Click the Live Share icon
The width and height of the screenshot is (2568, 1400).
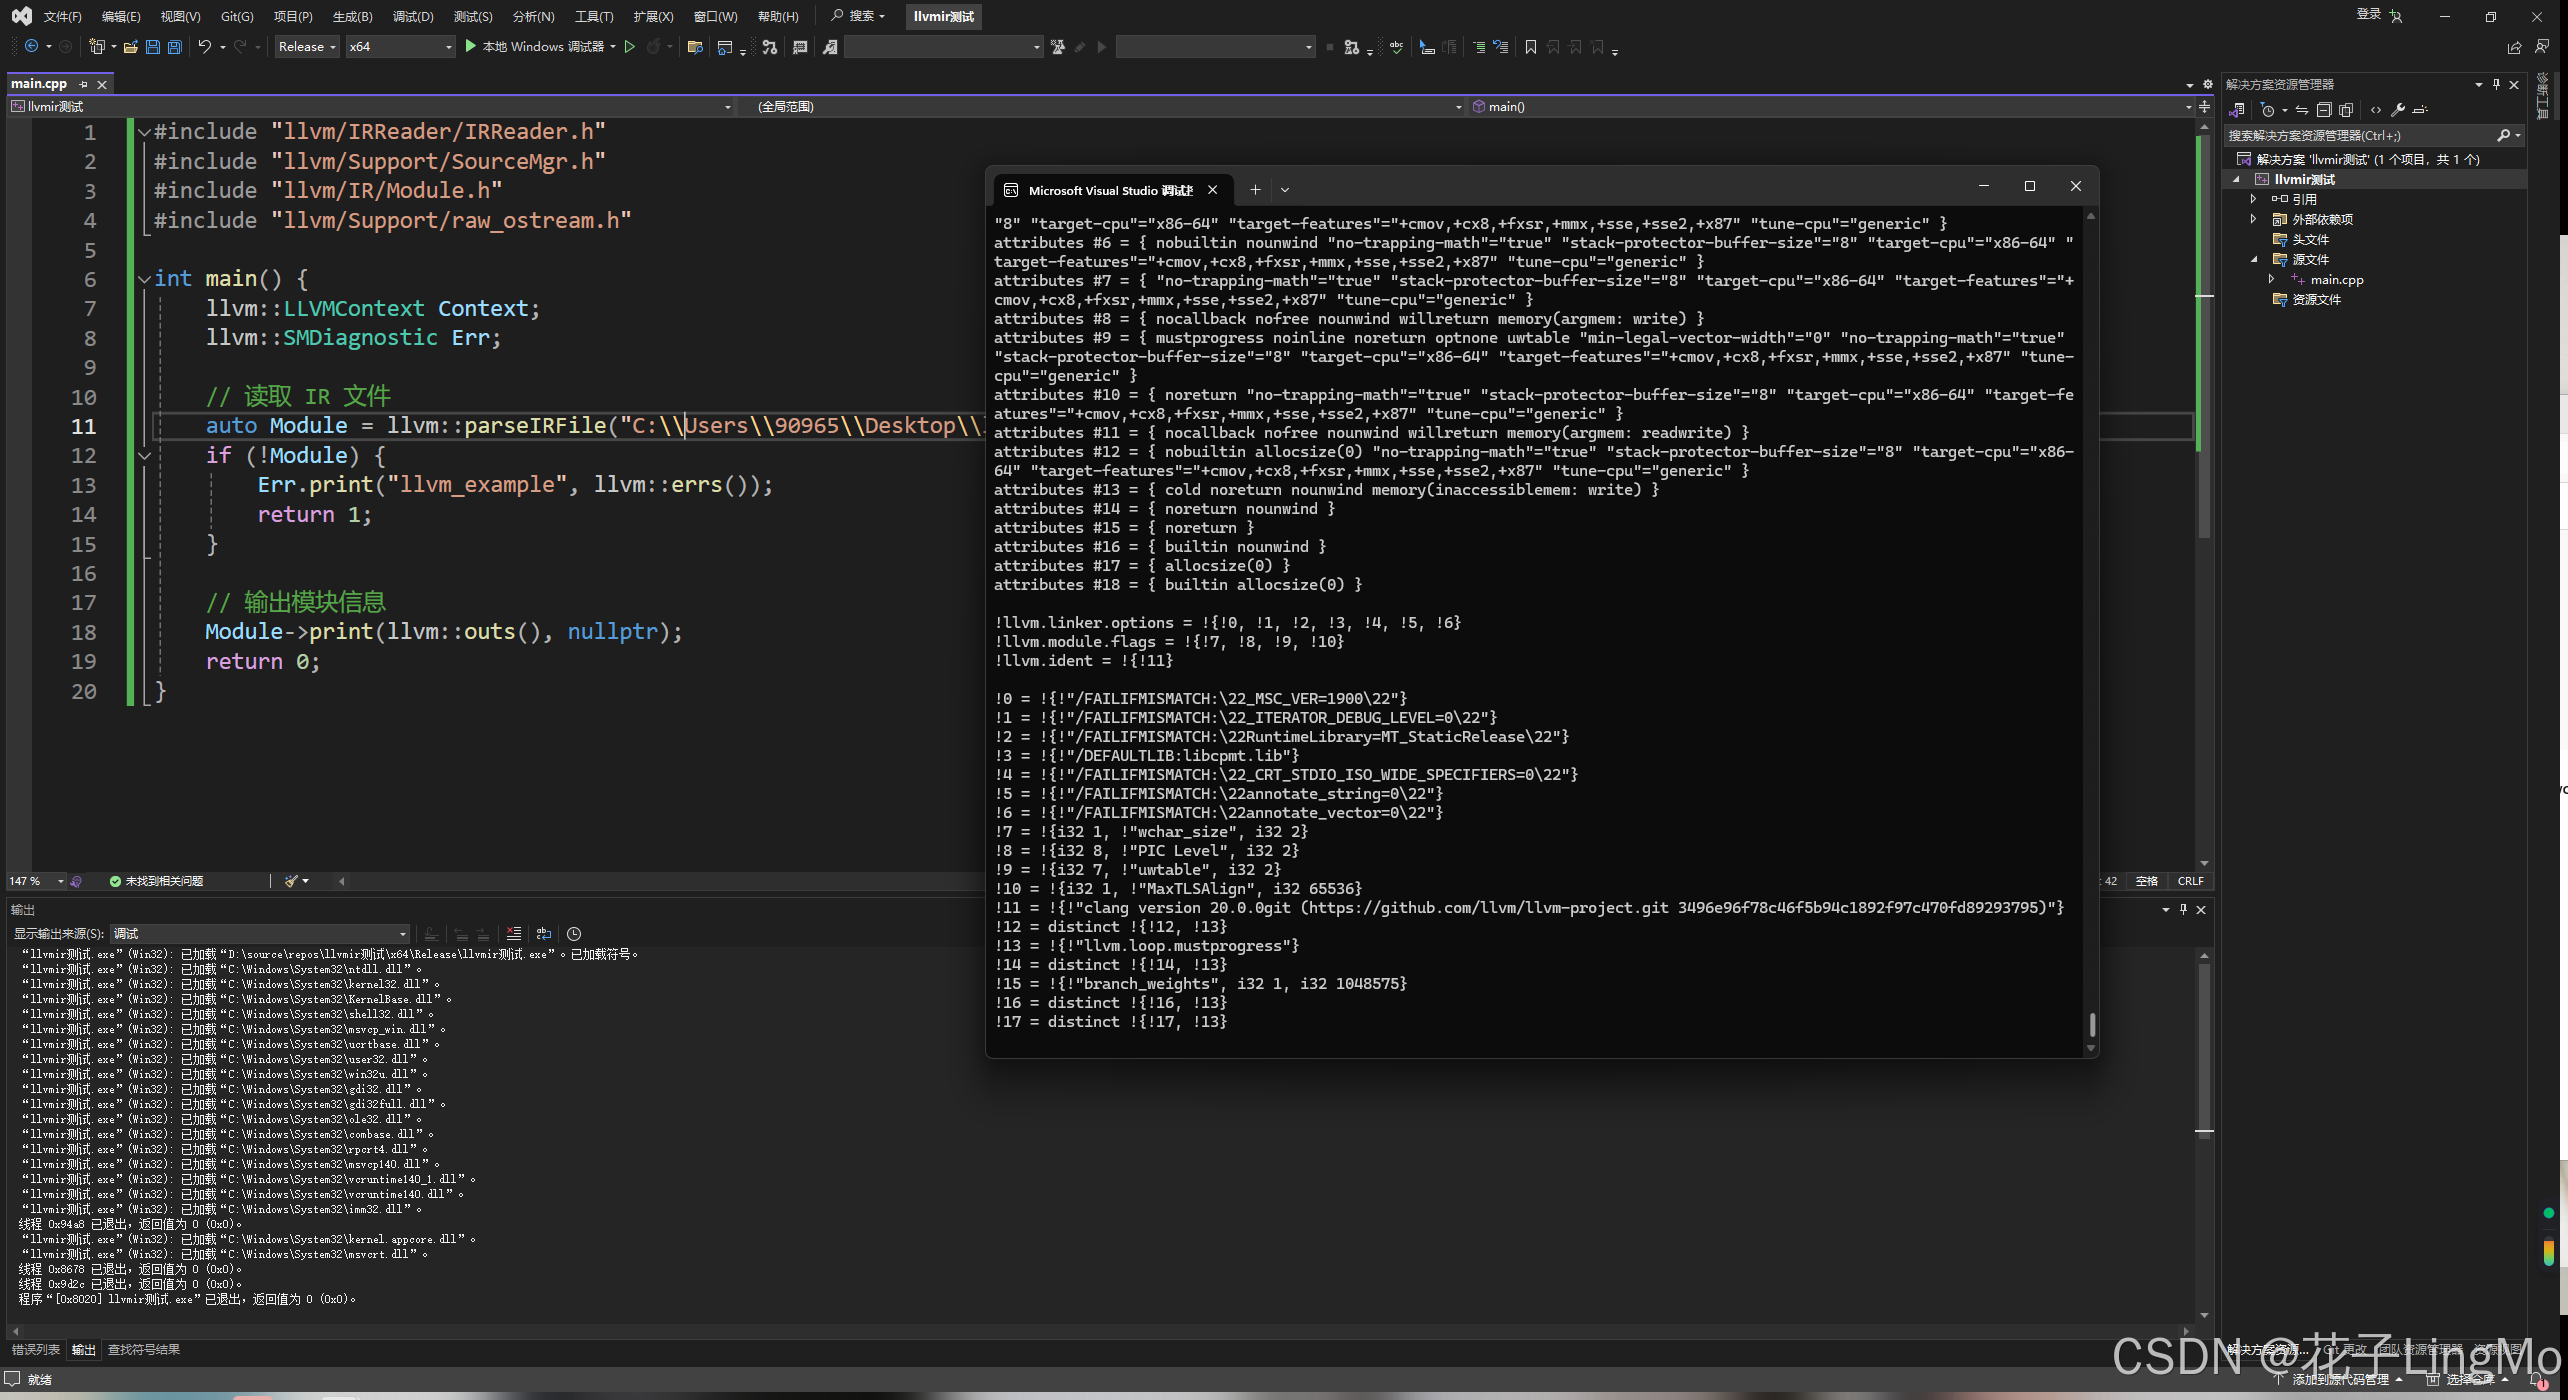2514,47
